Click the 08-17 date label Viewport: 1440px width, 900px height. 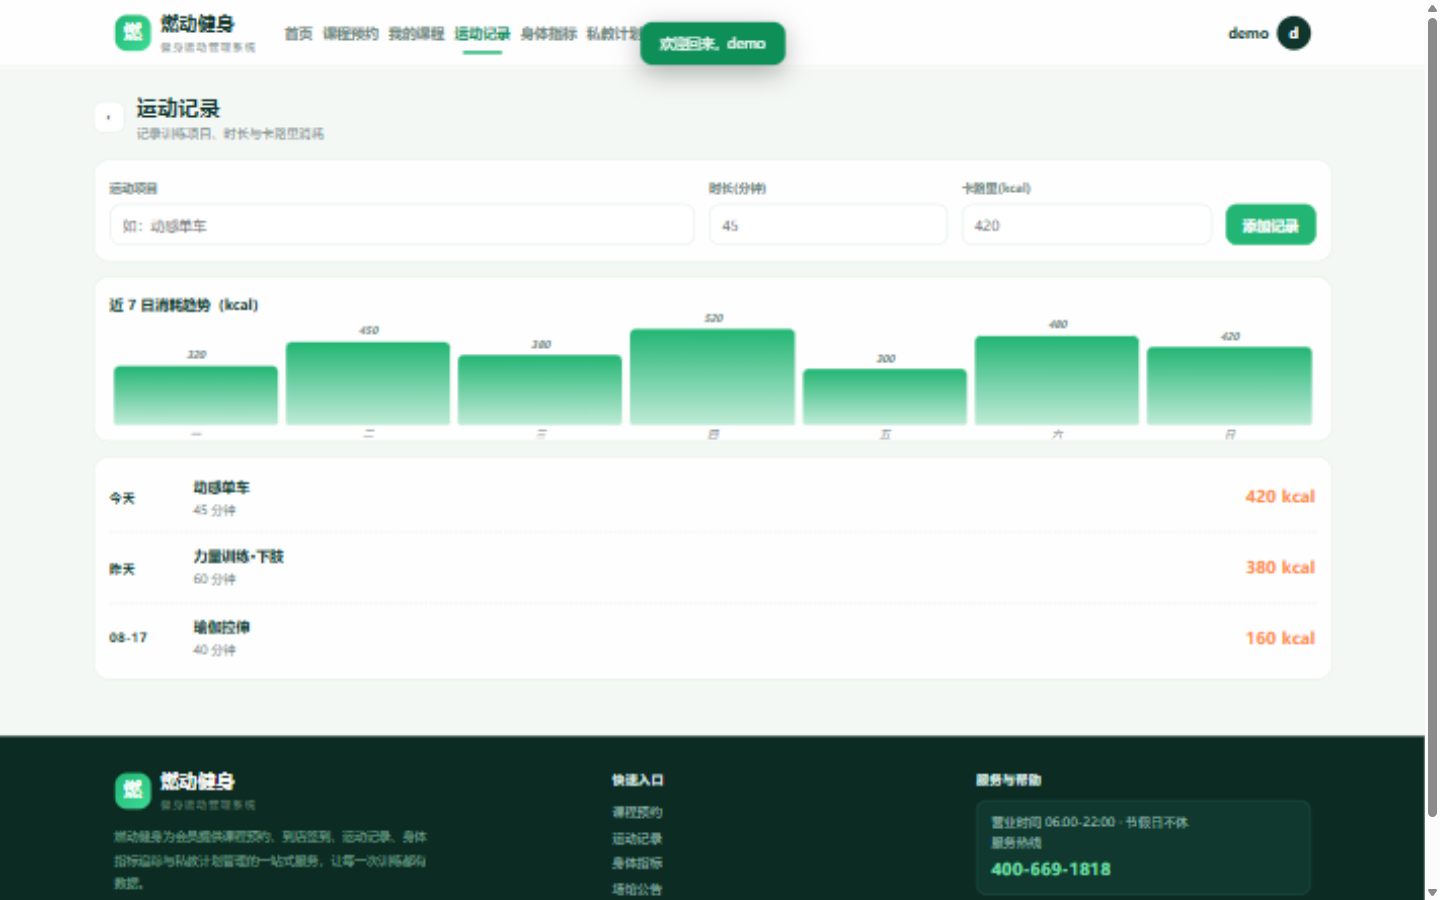128,638
